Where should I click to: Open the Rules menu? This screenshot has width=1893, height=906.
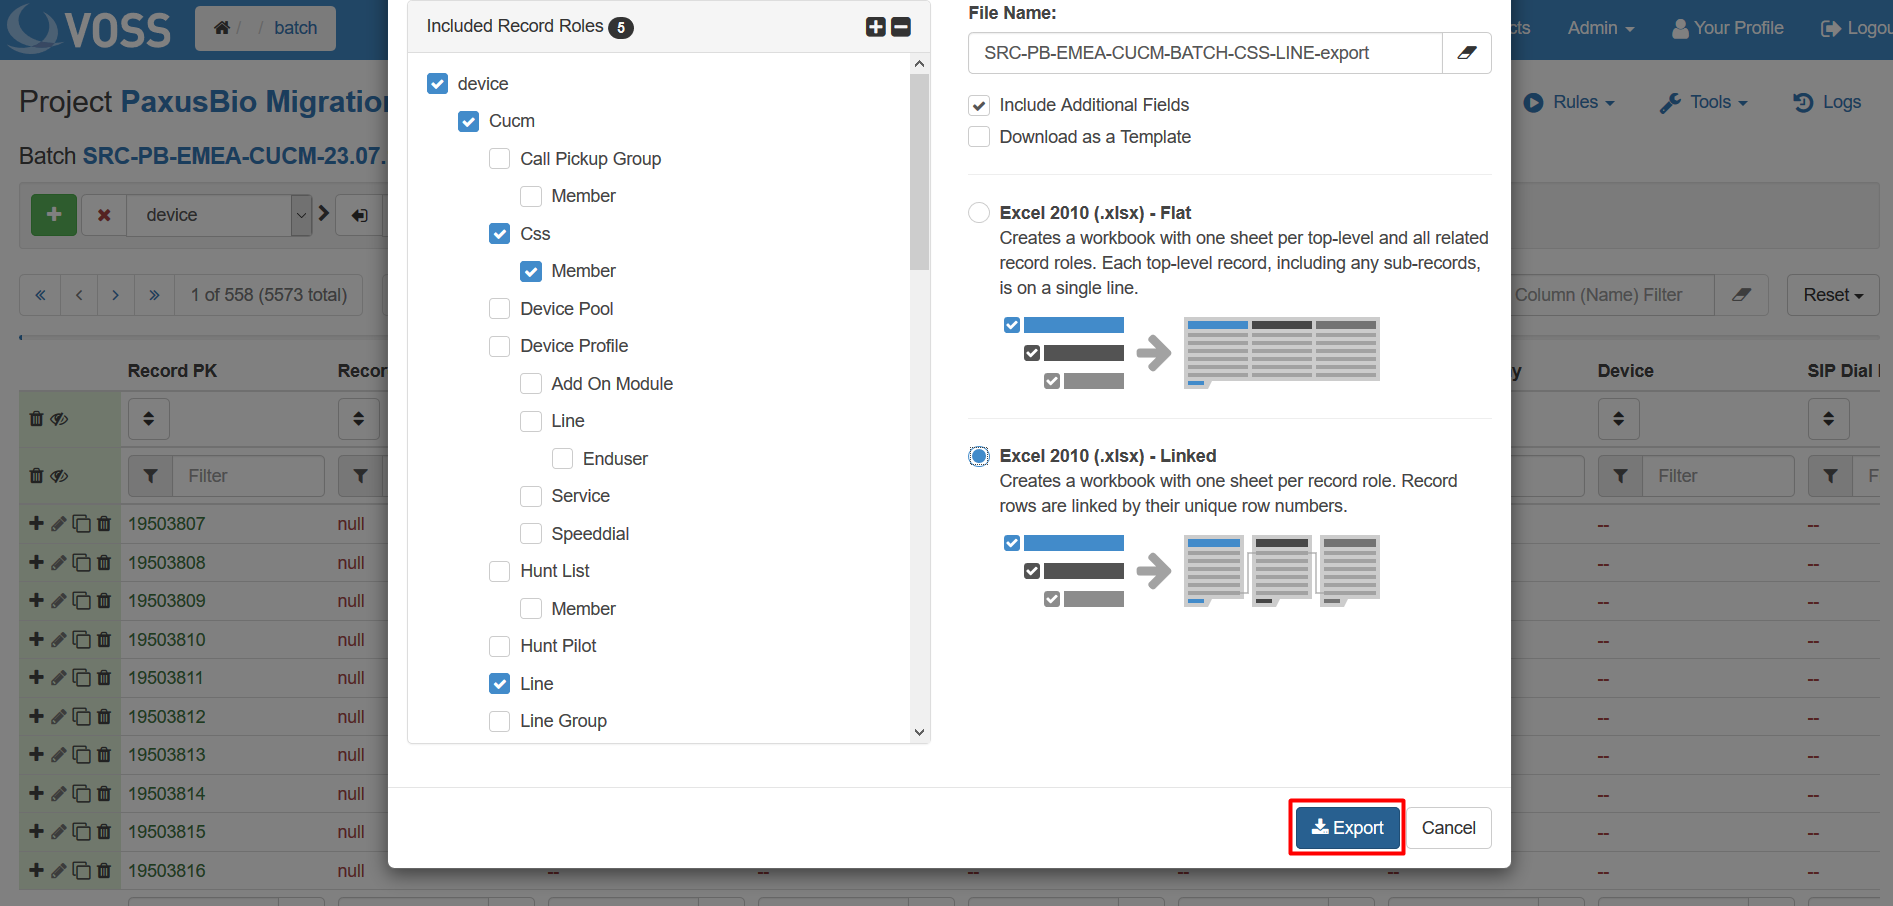click(x=1569, y=102)
